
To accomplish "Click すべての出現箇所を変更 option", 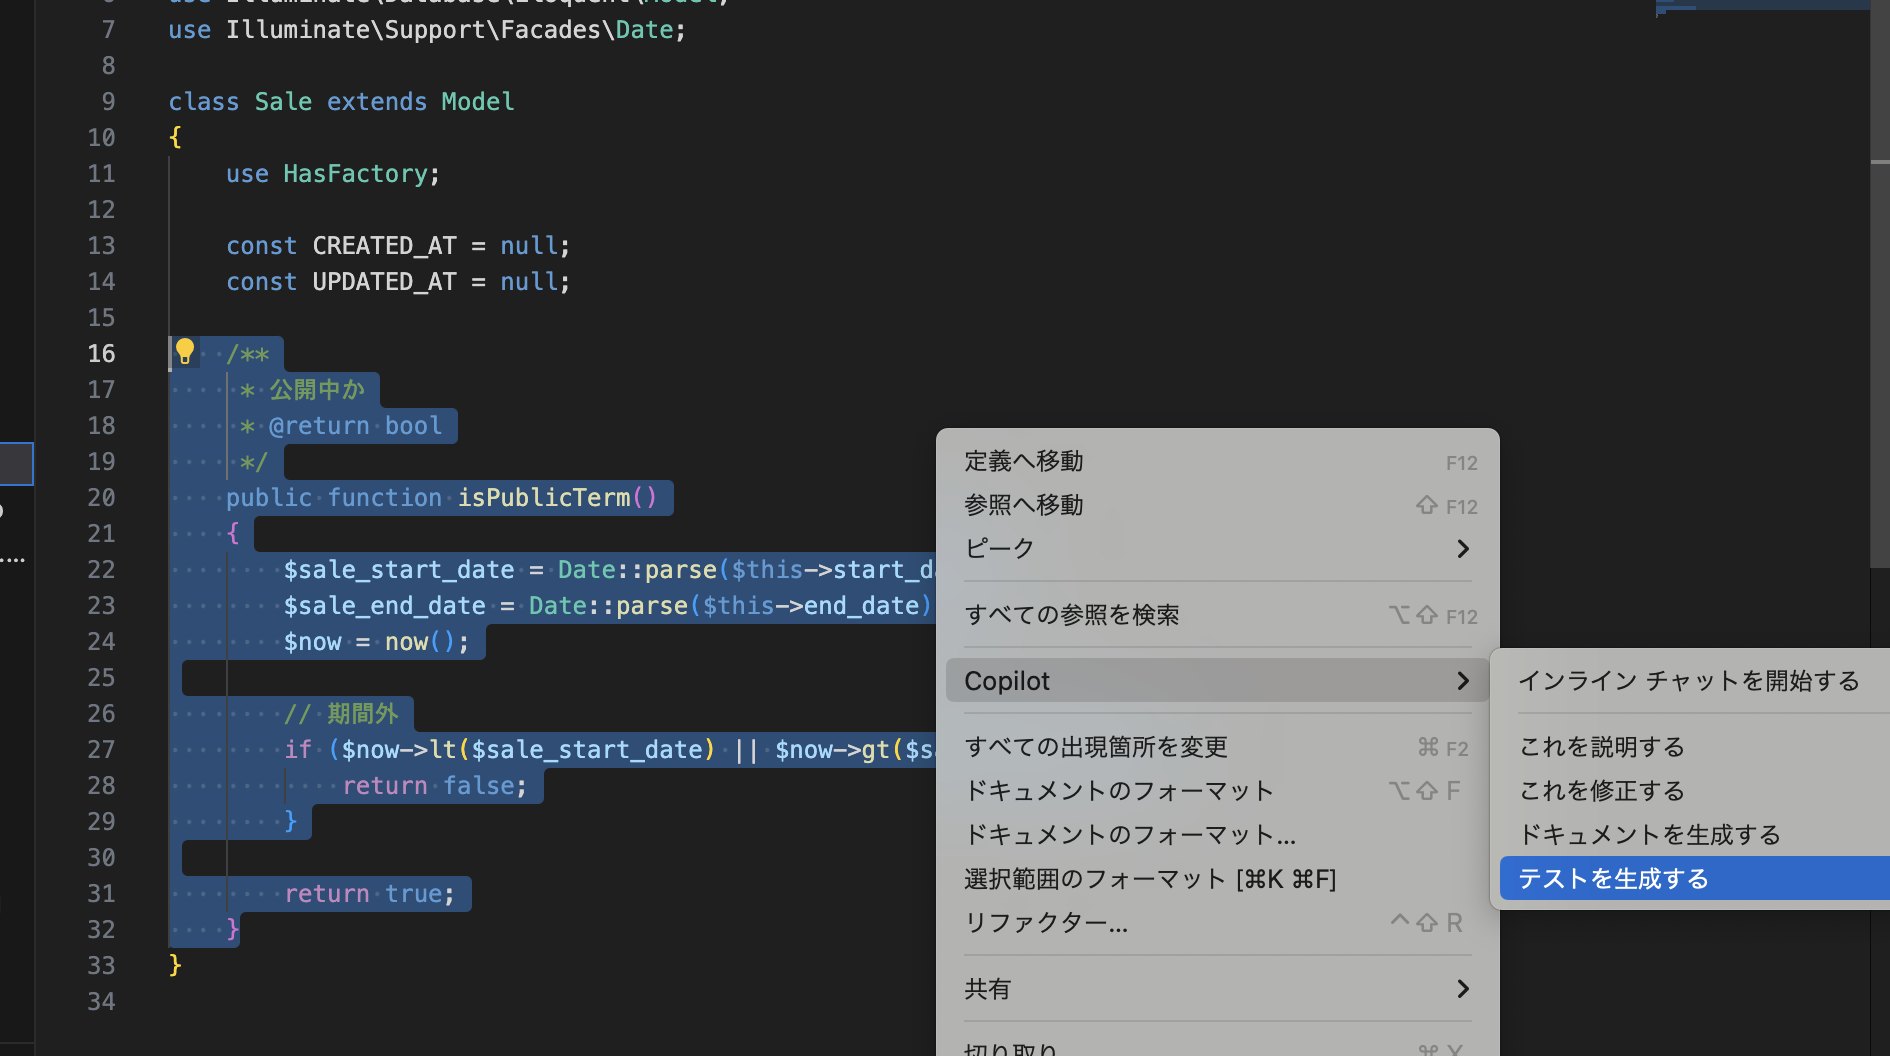I will point(1096,747).
